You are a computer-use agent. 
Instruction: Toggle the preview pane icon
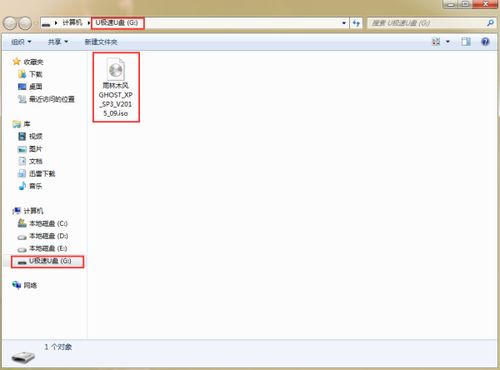pyautogui.click(x=466, y=42)
